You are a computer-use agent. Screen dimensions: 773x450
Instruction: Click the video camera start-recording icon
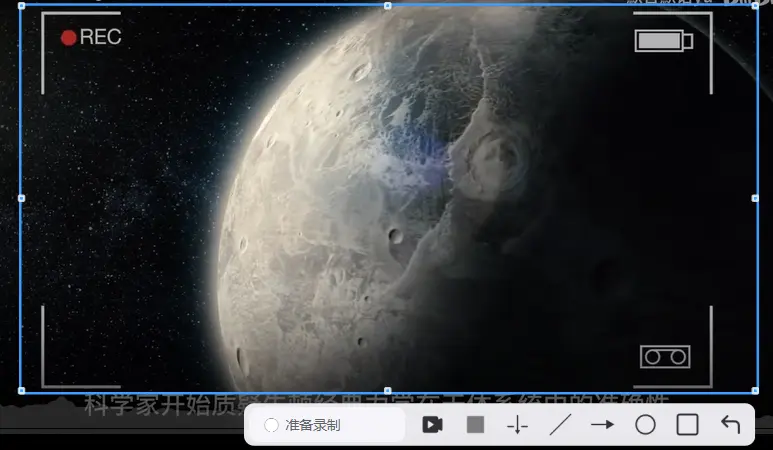point(432,425)
